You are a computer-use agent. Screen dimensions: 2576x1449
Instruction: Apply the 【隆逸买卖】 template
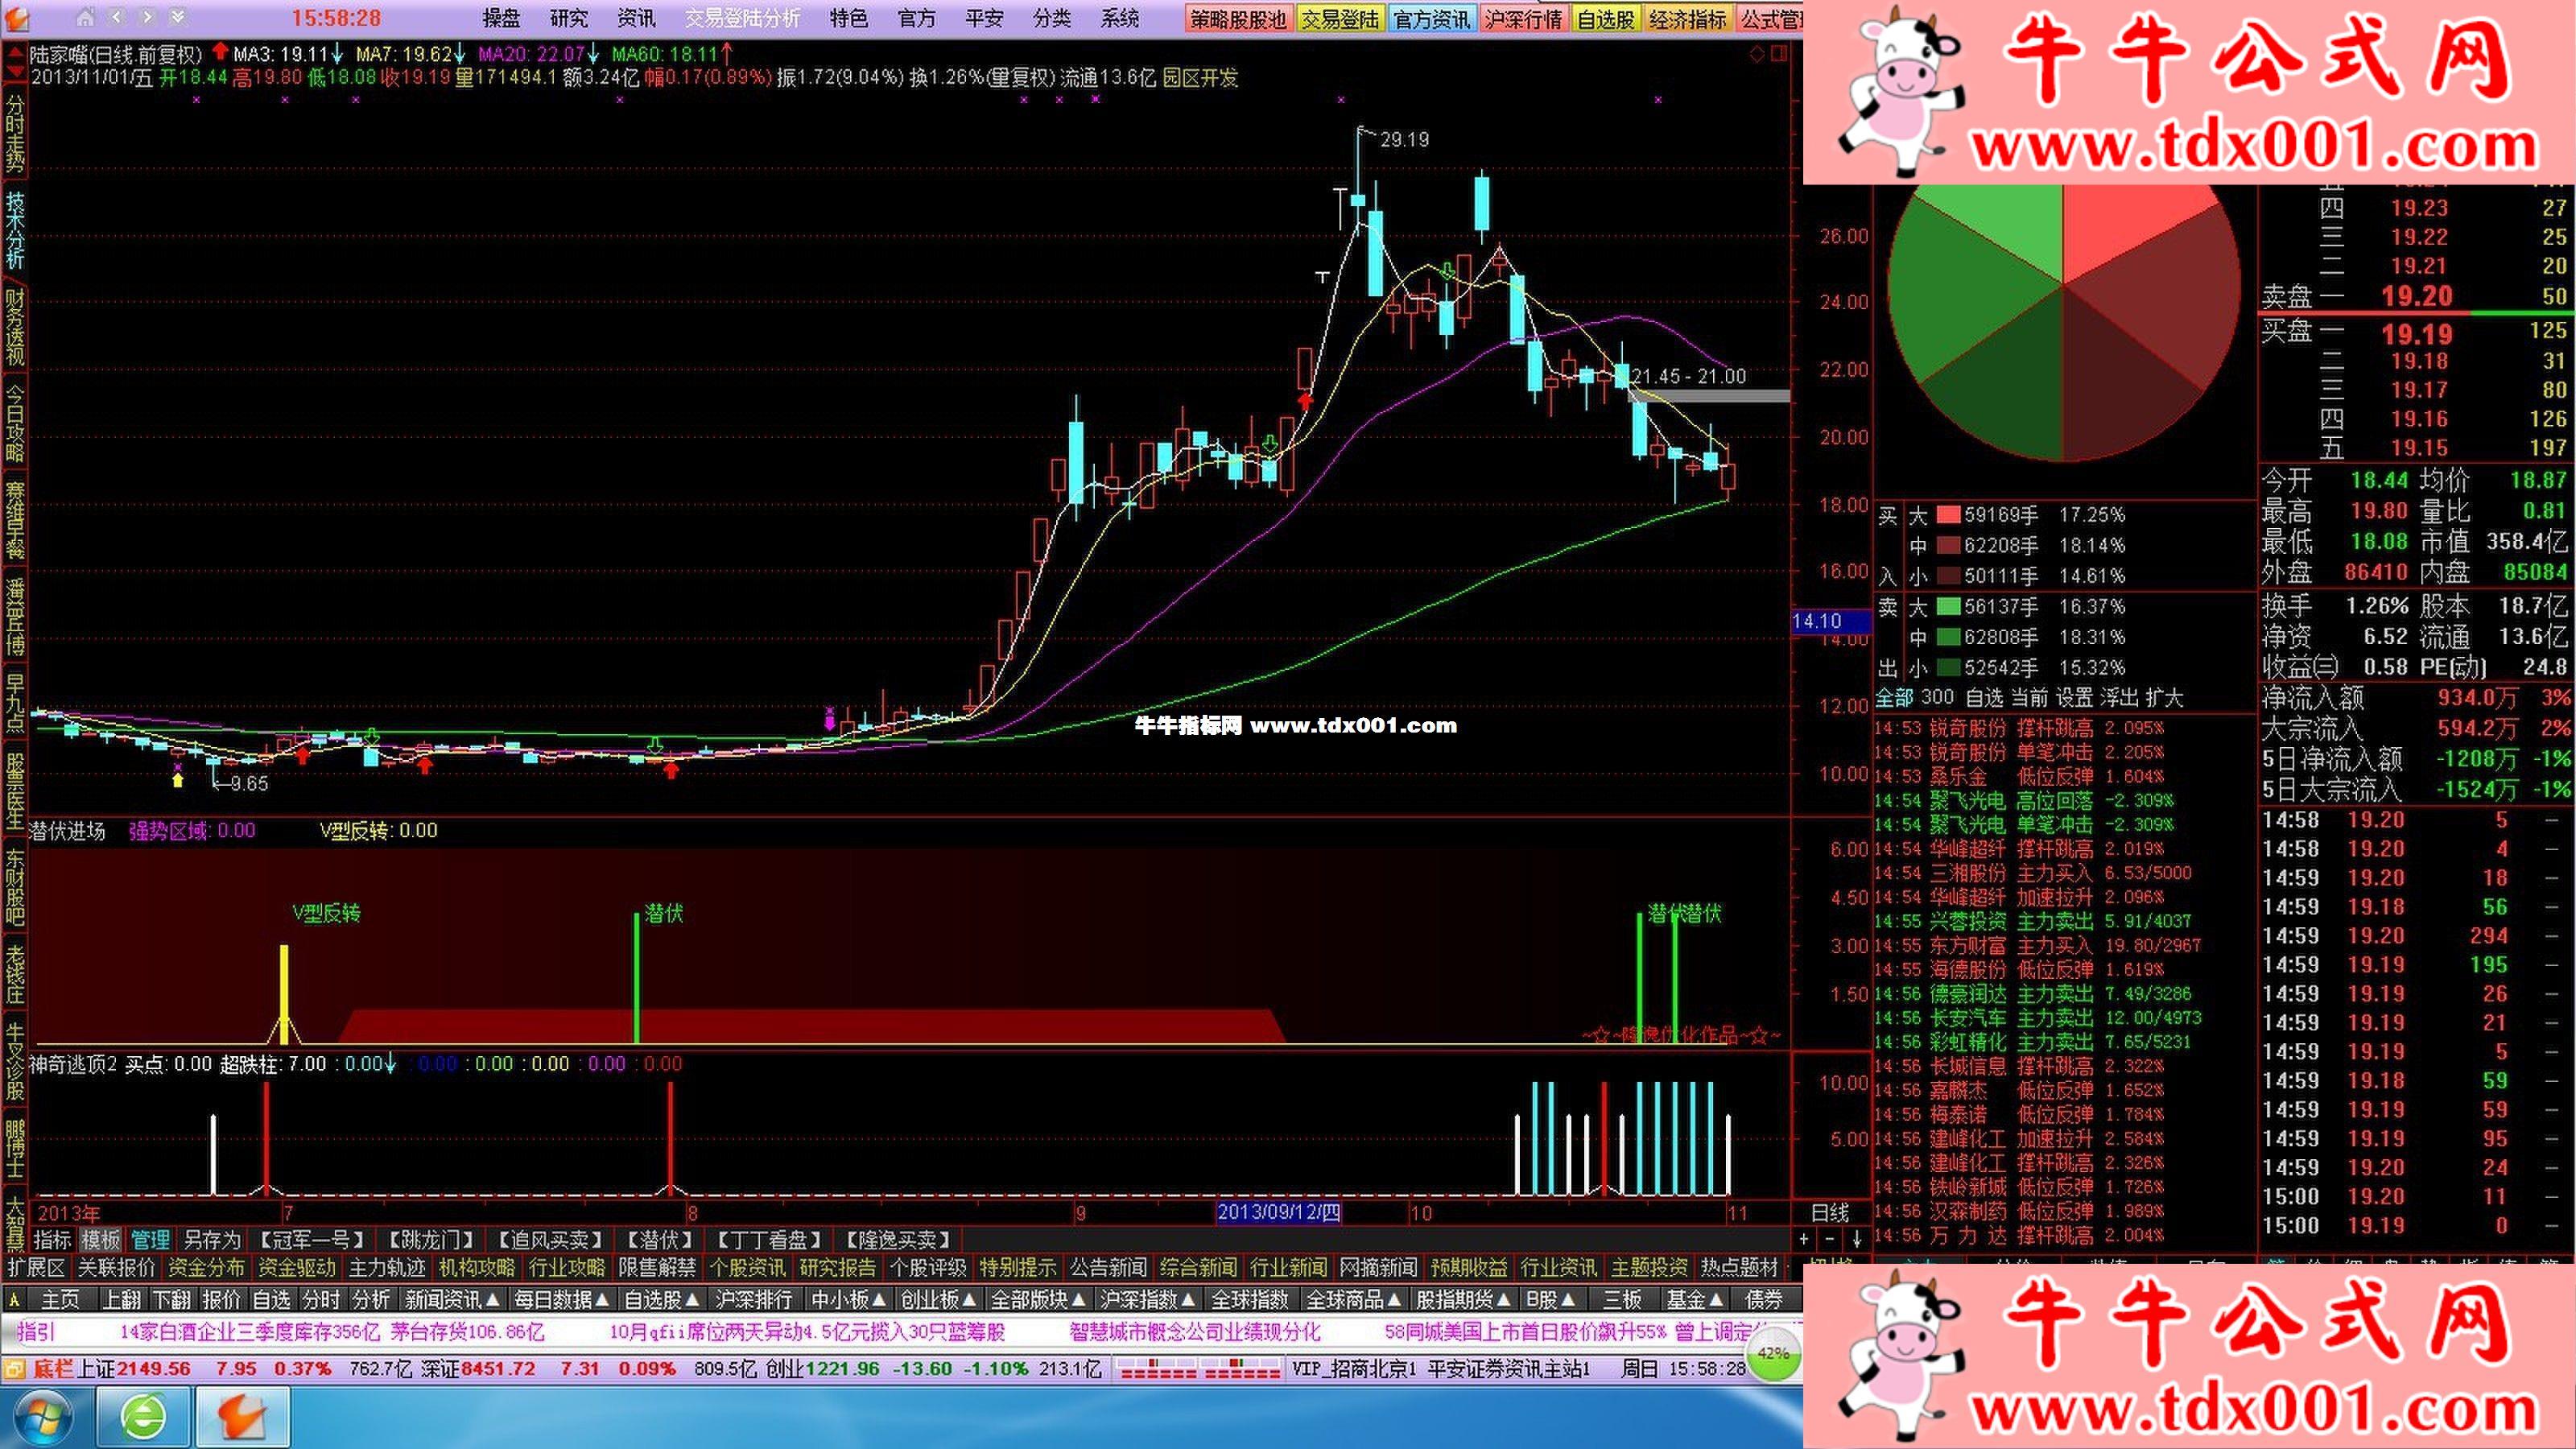[x=897, y=1240]
